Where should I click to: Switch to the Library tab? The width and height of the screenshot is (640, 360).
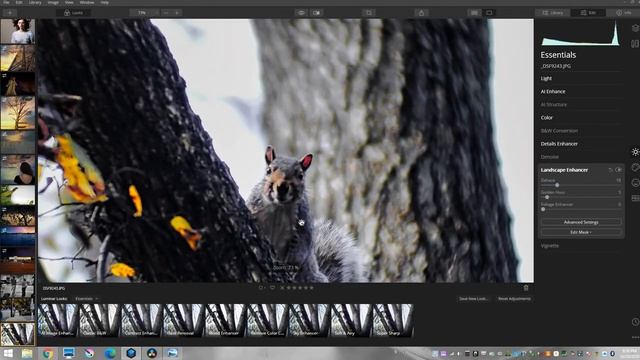click(553, 13)
